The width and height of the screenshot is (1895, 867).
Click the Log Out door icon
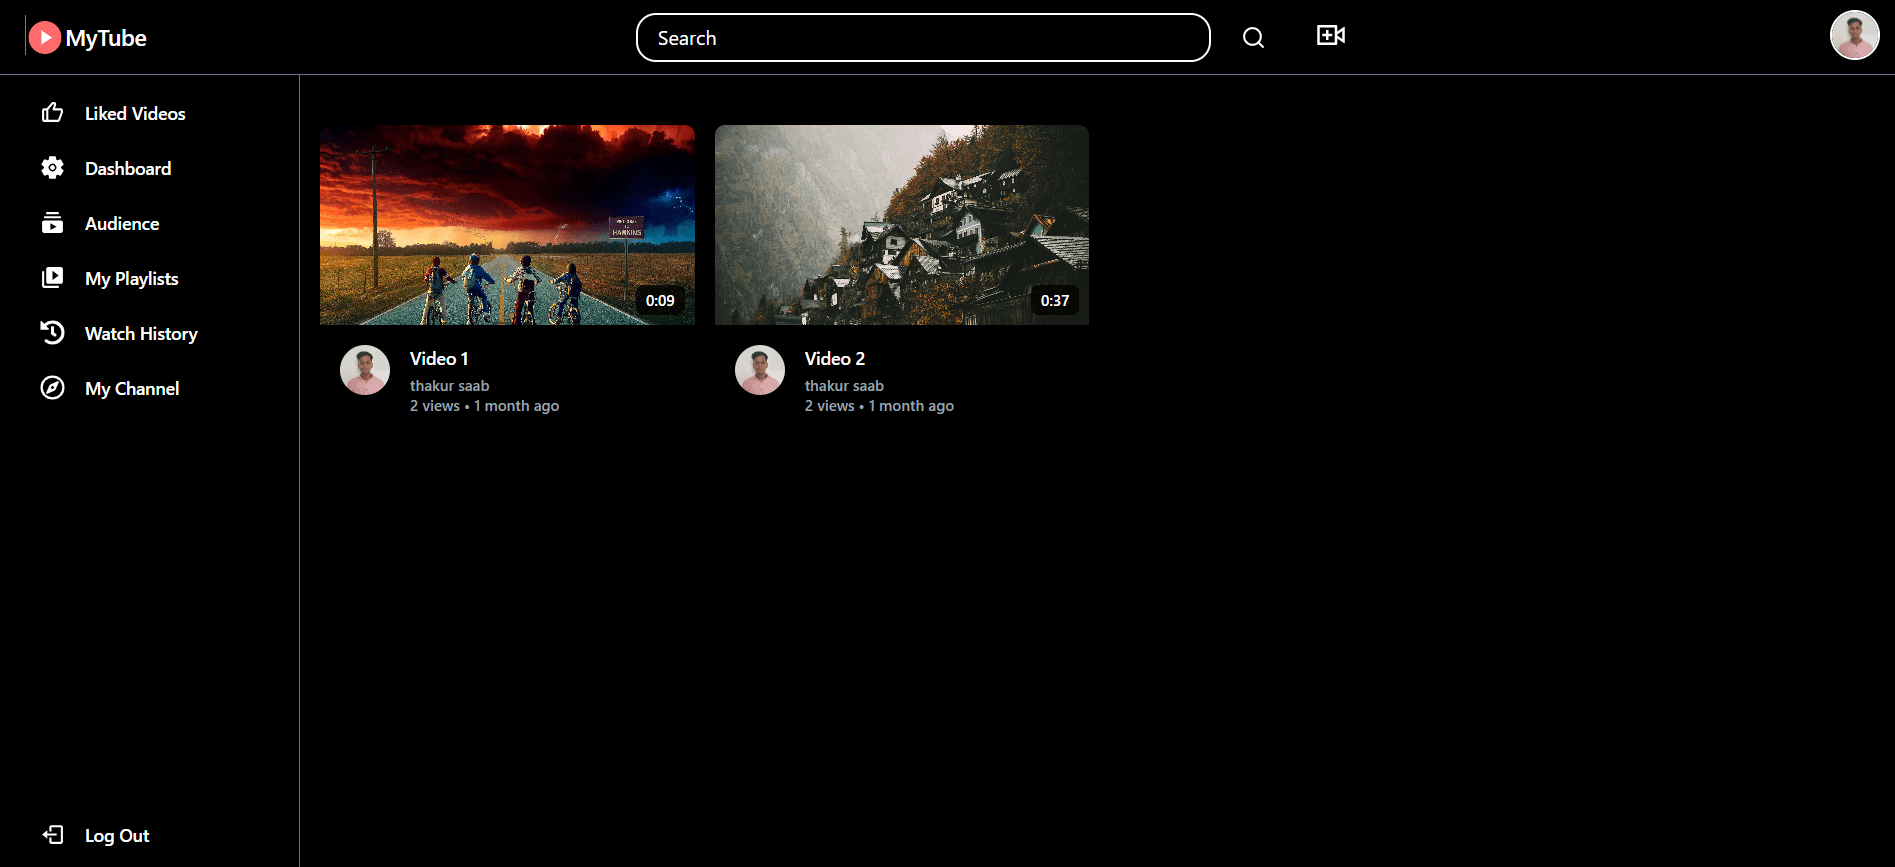[x=53, y=835]
